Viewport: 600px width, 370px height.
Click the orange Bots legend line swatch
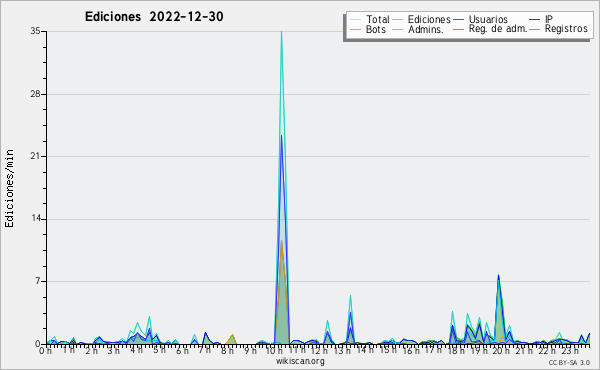pos(355,29)
